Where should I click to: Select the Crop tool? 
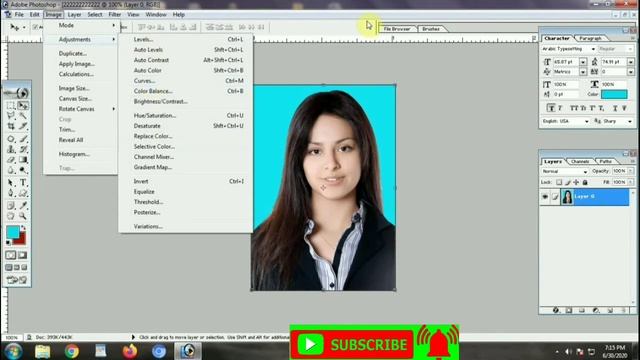(11, 126)
